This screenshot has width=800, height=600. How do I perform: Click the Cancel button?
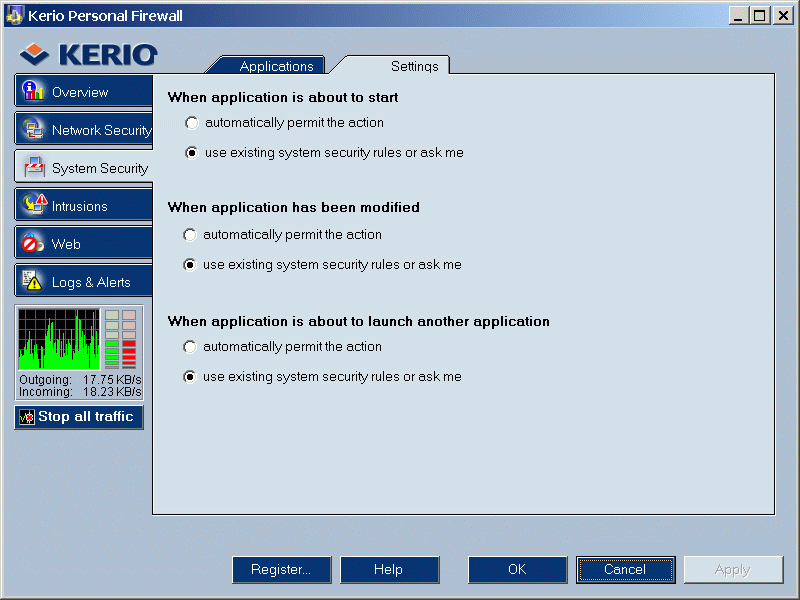tap(626, 569)
